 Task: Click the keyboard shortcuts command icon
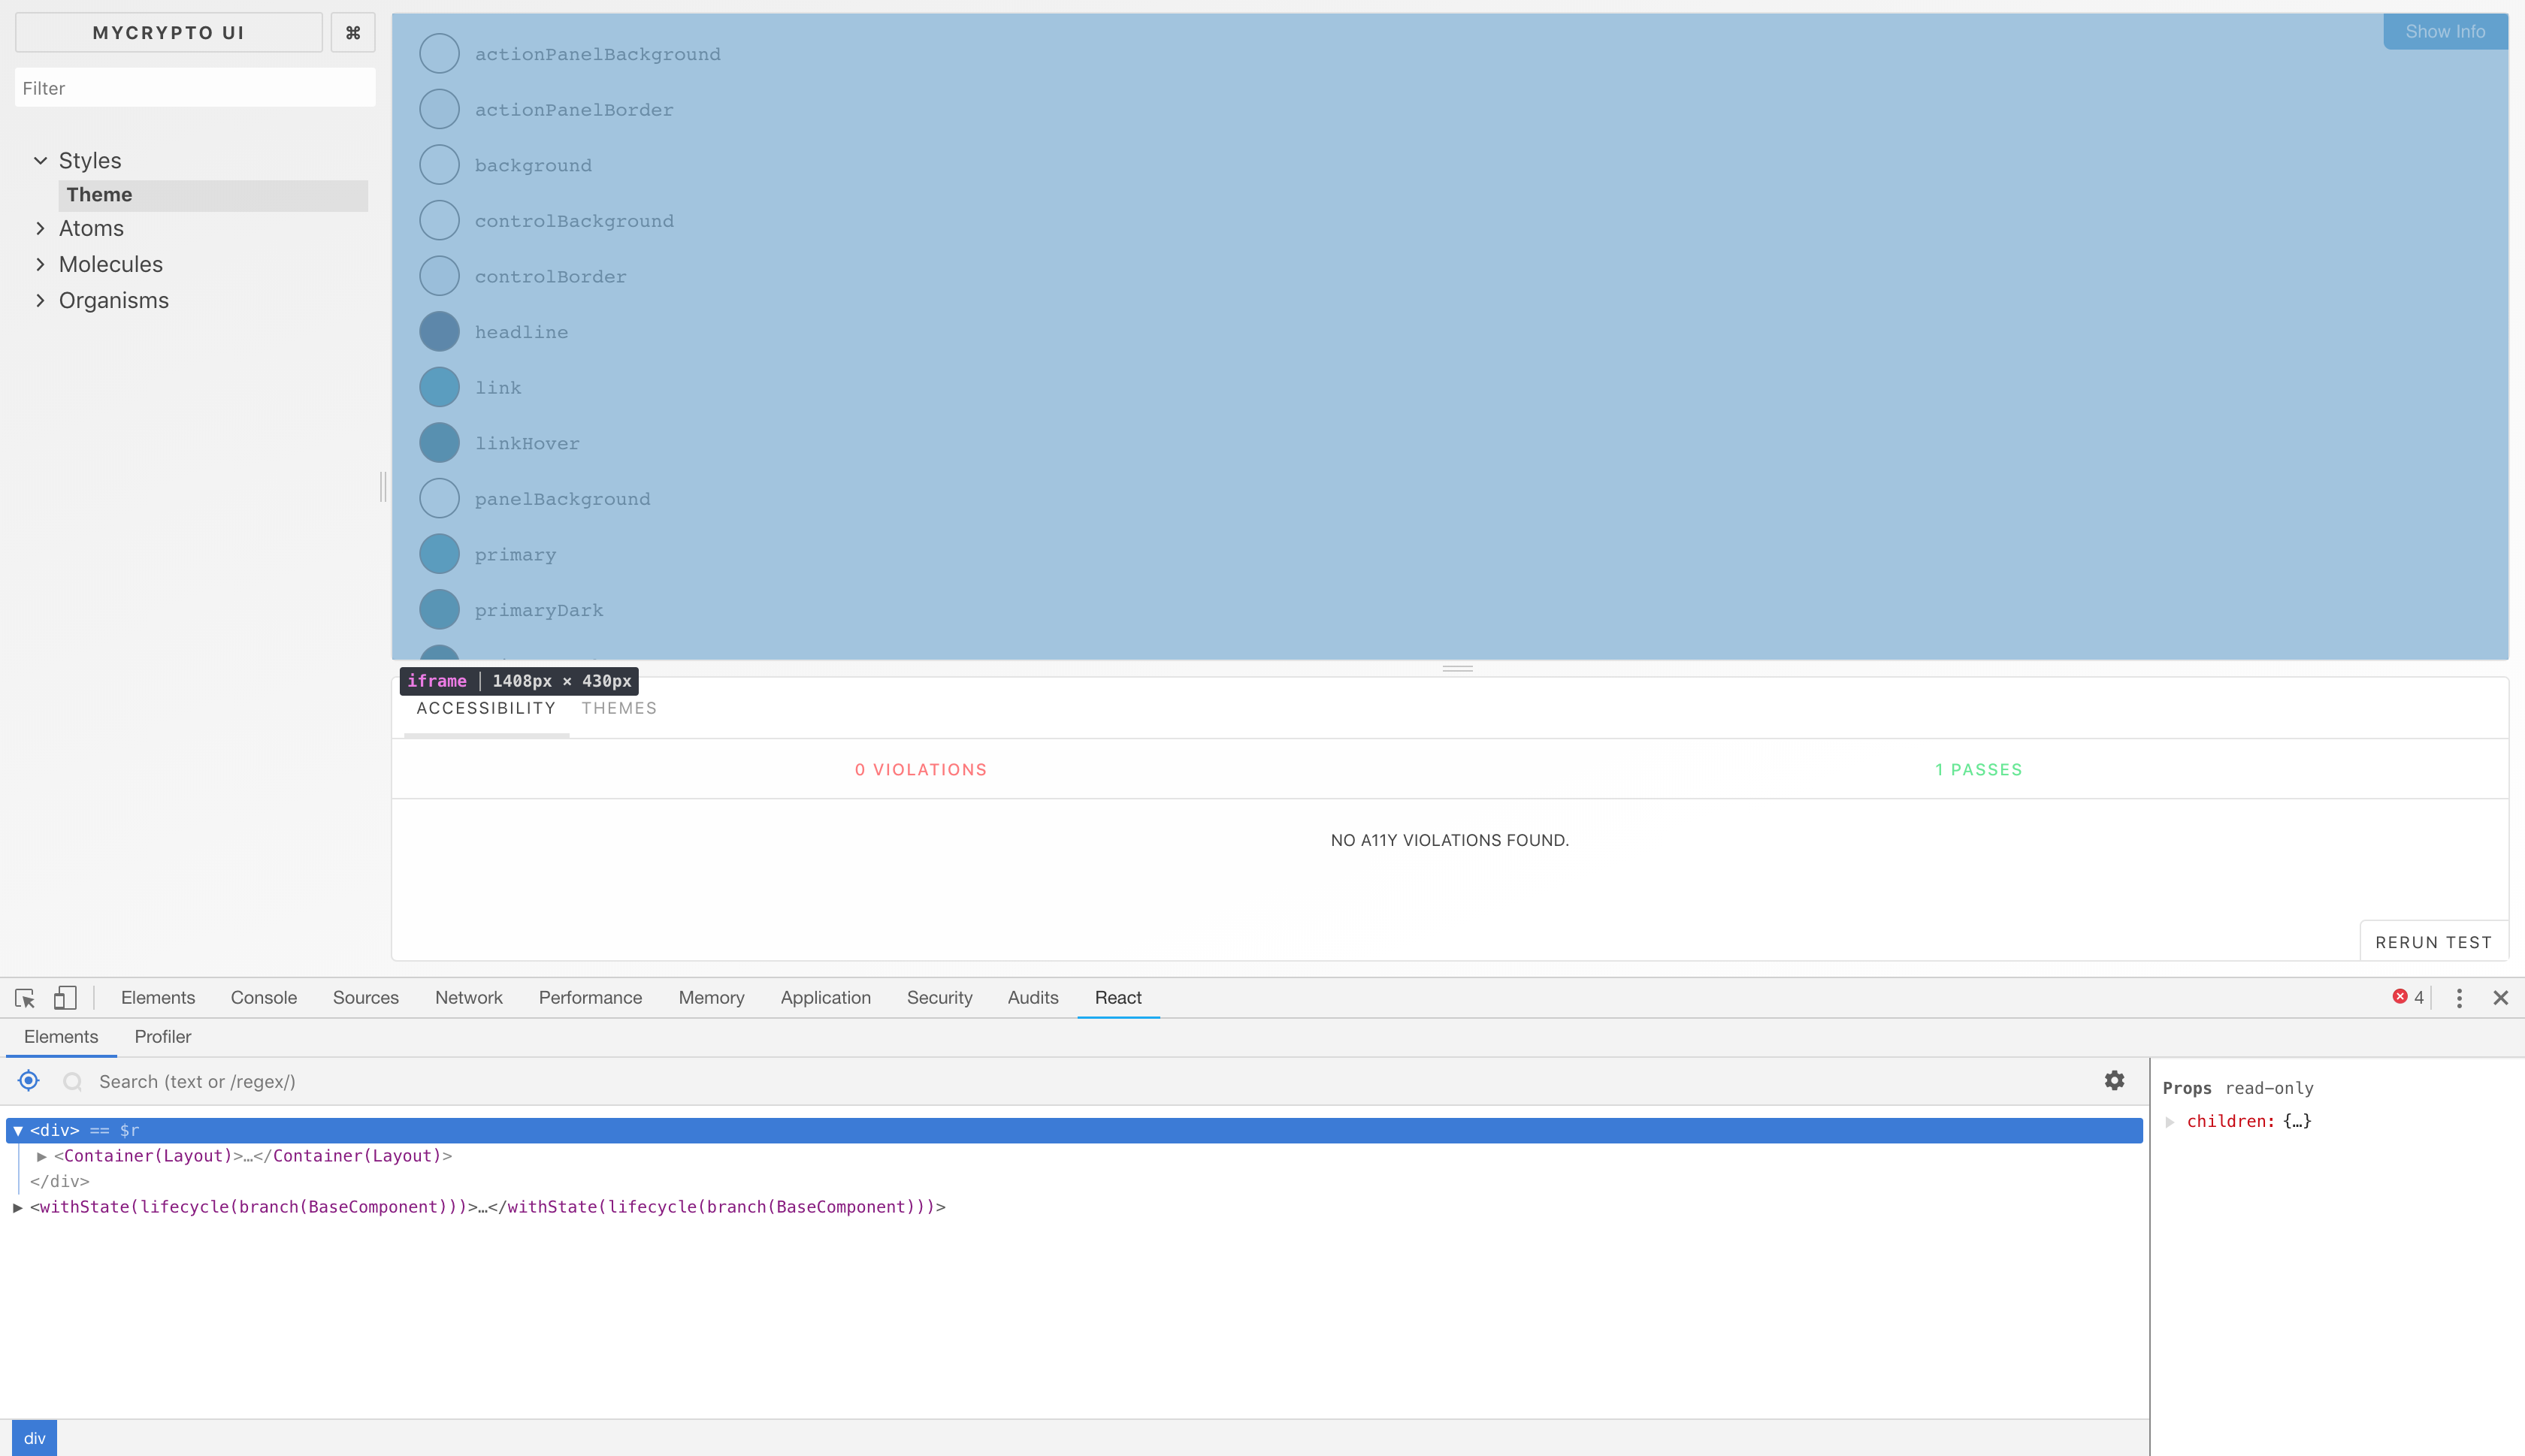(352, 33)
